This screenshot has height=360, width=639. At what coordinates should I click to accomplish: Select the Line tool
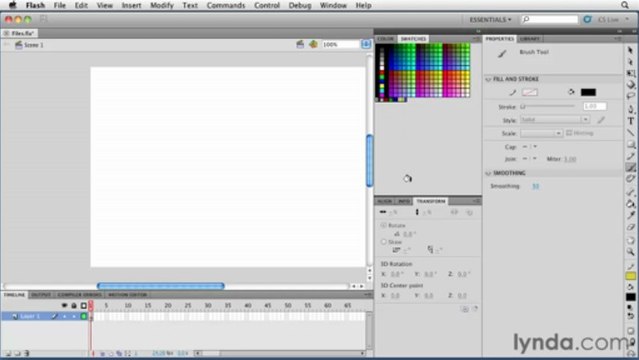(x=630, y=133)
